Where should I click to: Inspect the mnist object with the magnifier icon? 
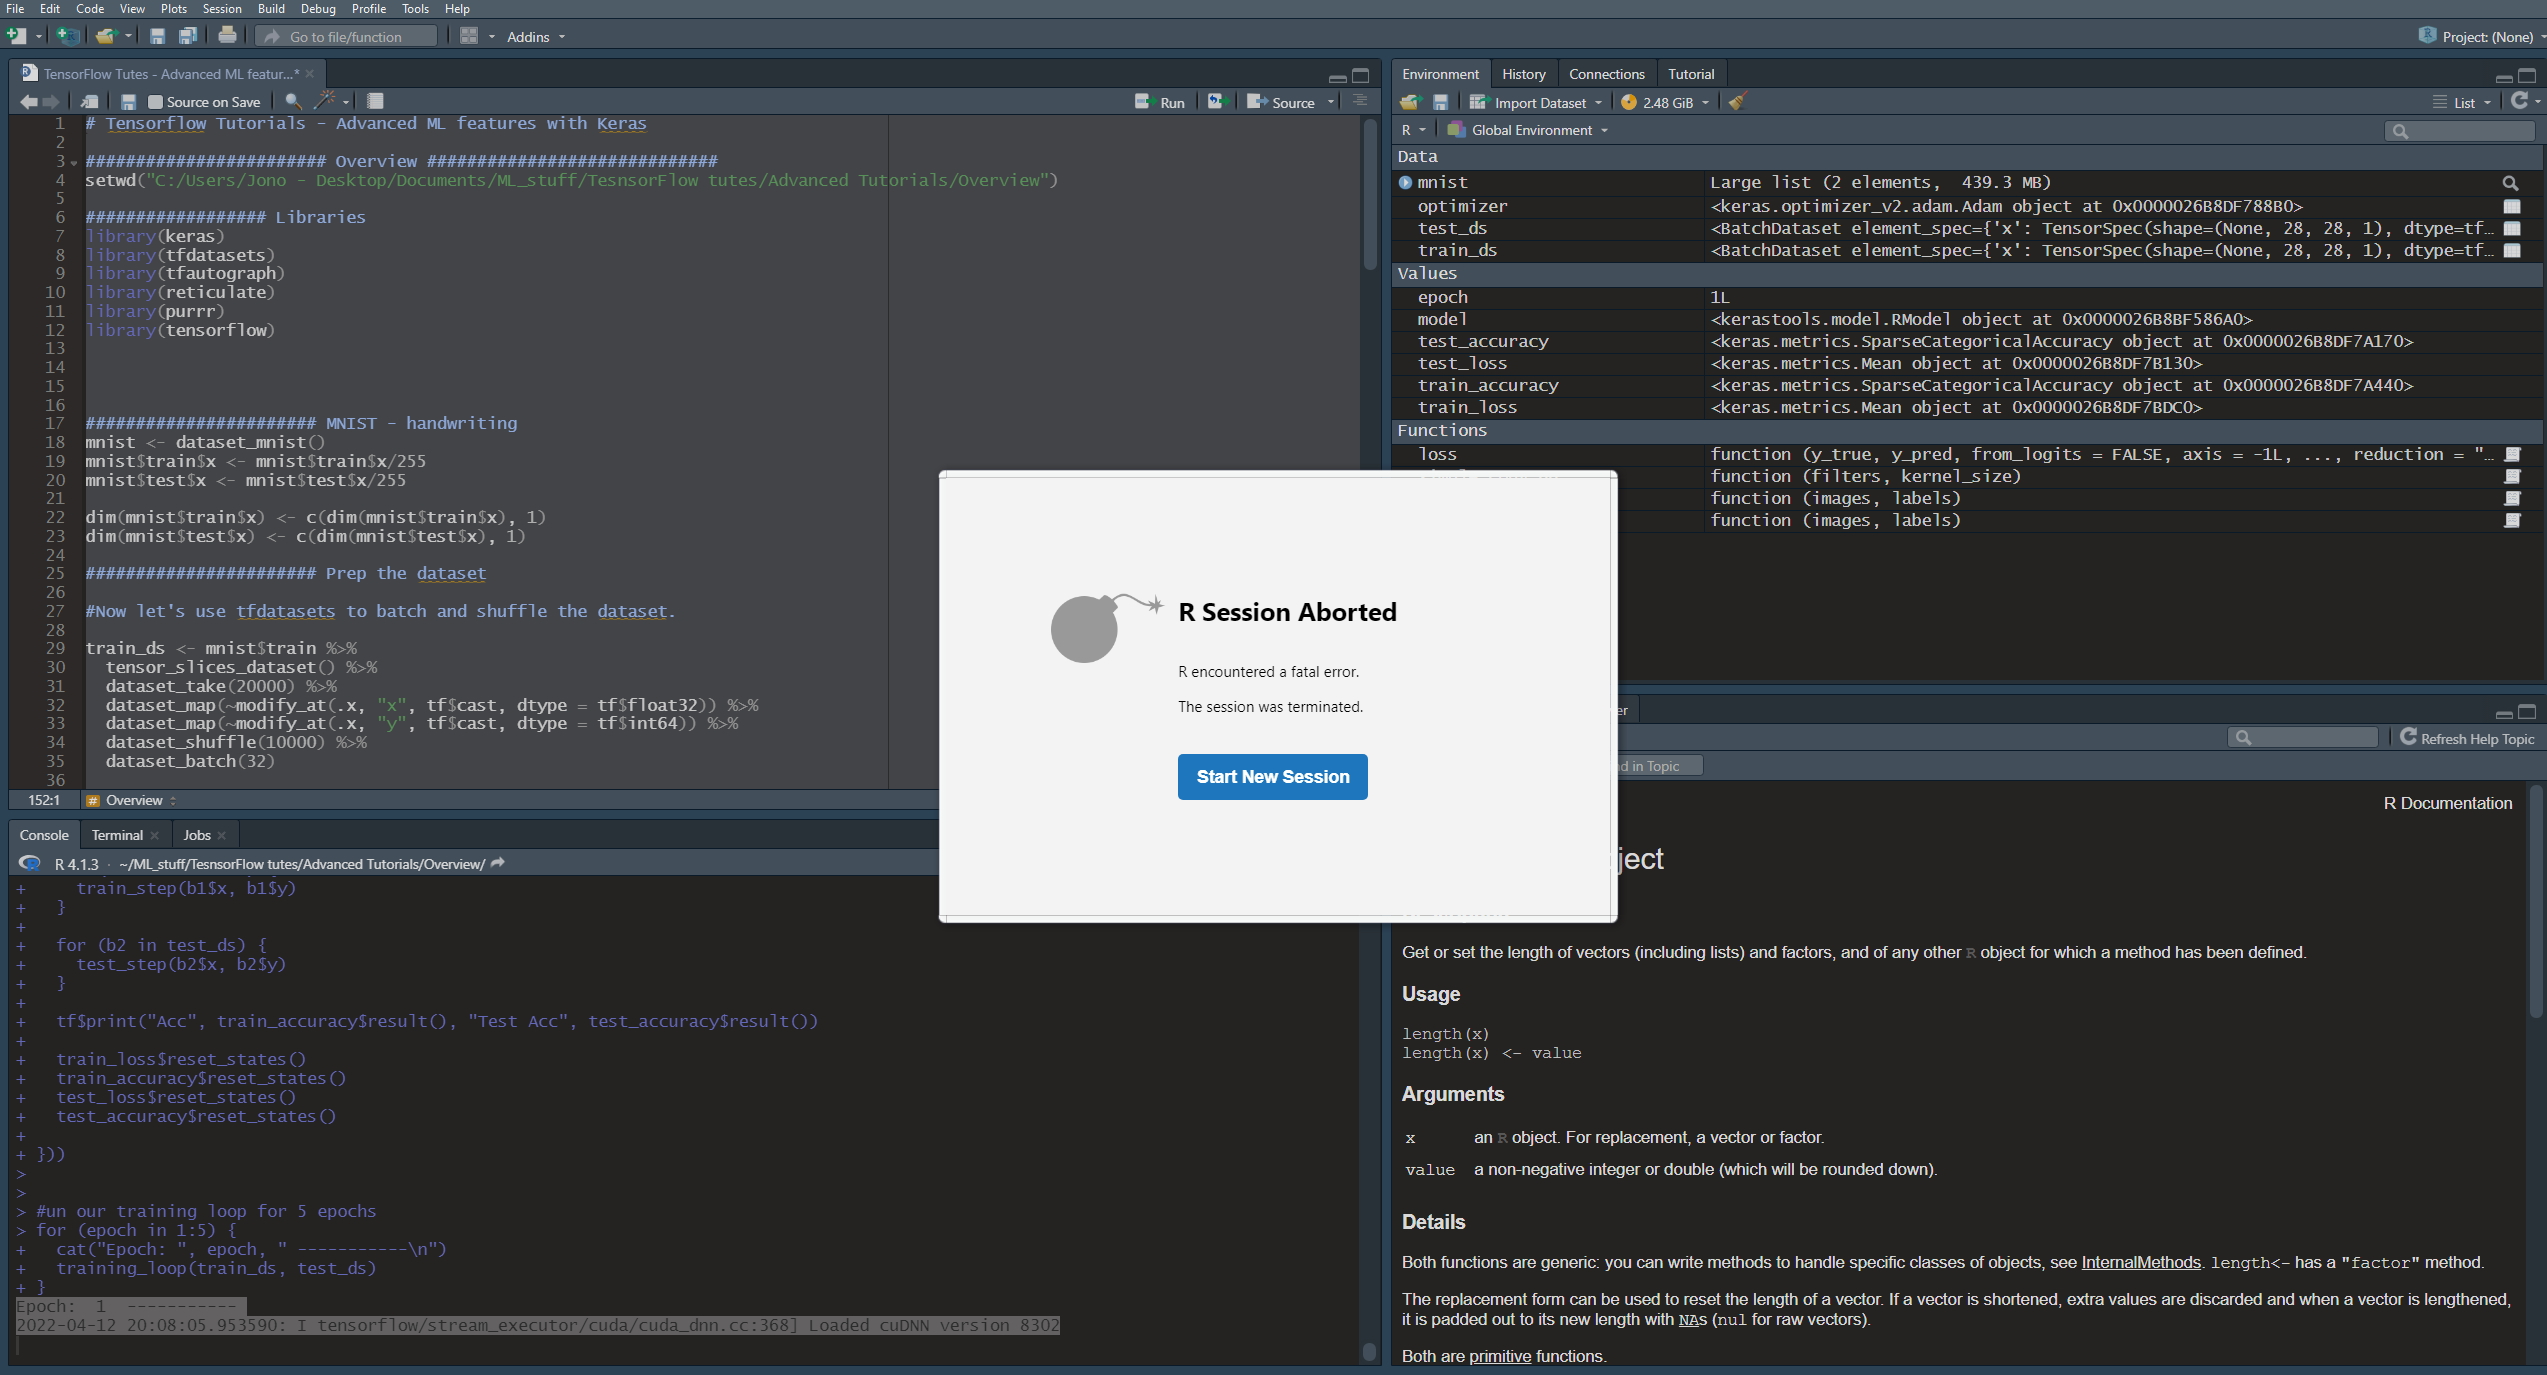(2511, 183)
